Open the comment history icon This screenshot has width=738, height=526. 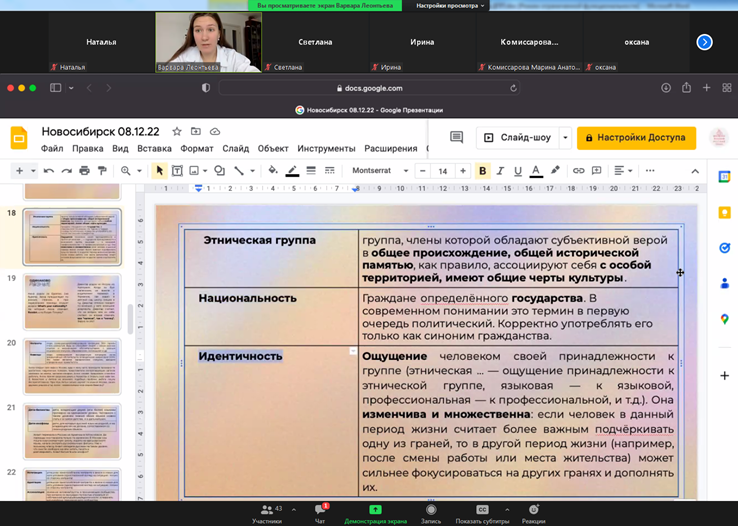pos(457,138)
